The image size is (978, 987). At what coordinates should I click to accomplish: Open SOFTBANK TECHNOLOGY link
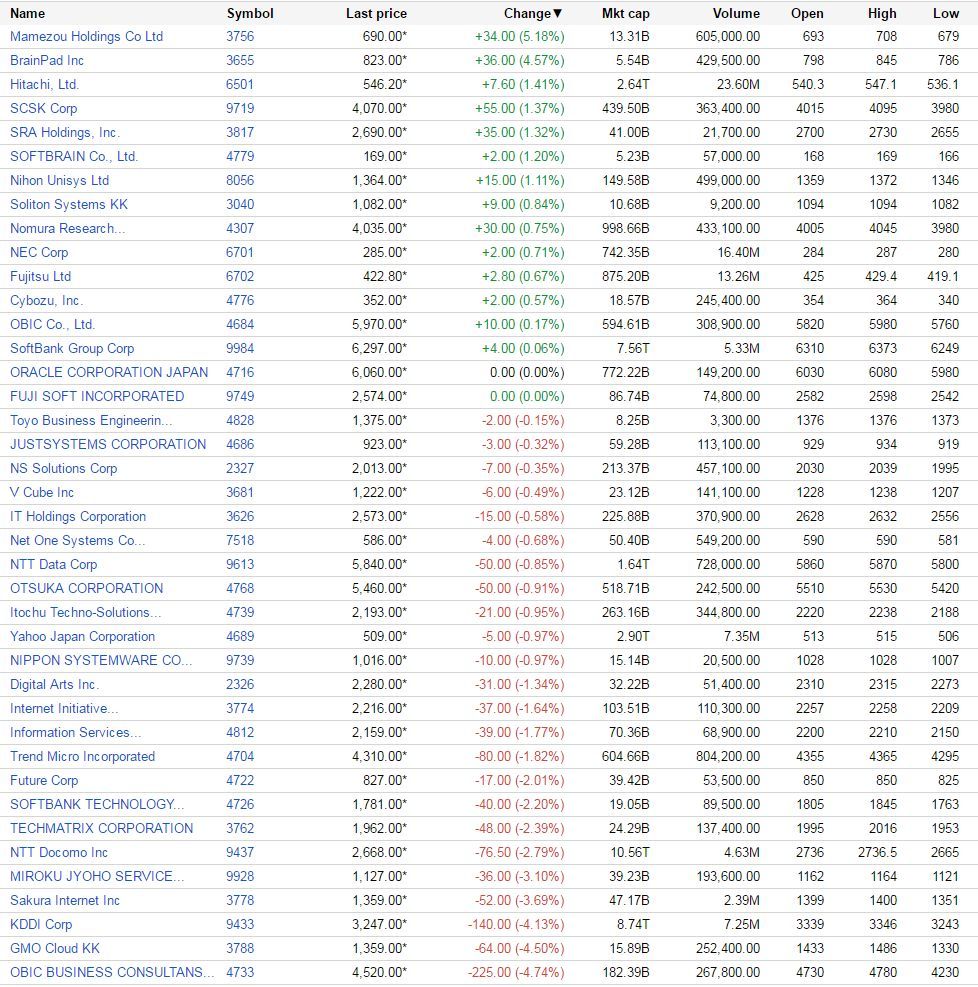(97, 804)
